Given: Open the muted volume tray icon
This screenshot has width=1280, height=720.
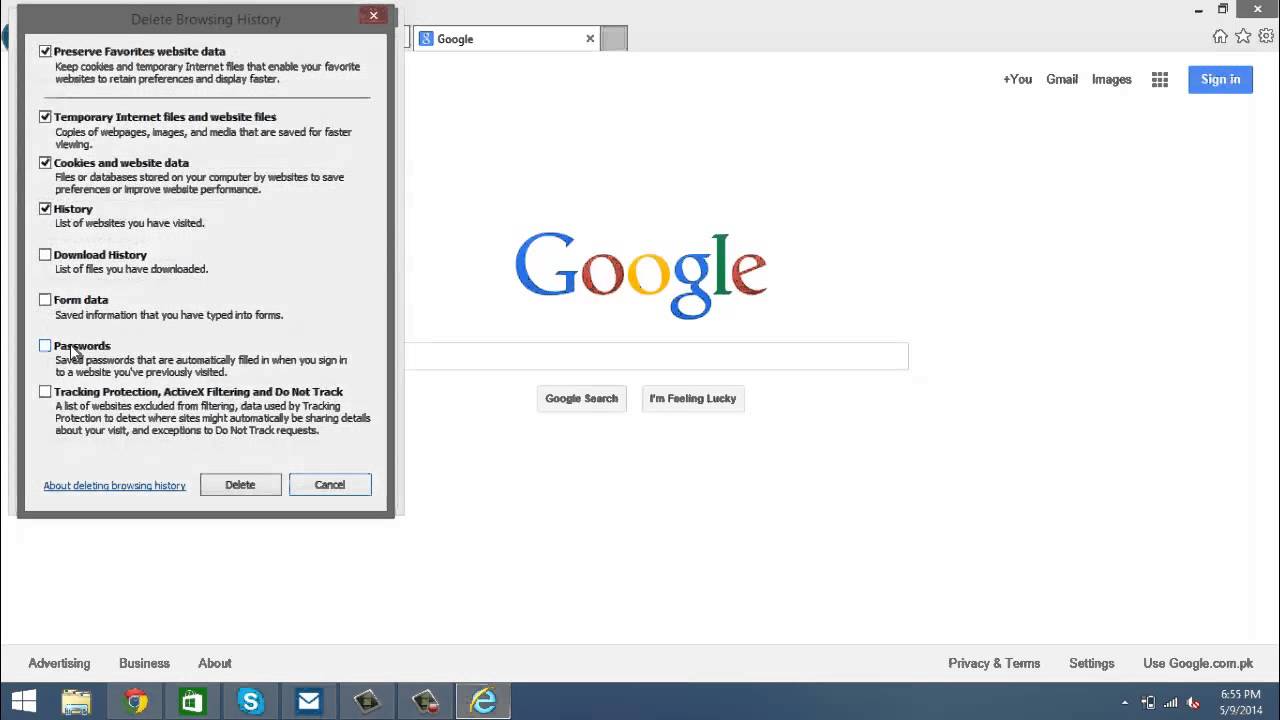Looking at the screenshot, I should (1193, 703).
